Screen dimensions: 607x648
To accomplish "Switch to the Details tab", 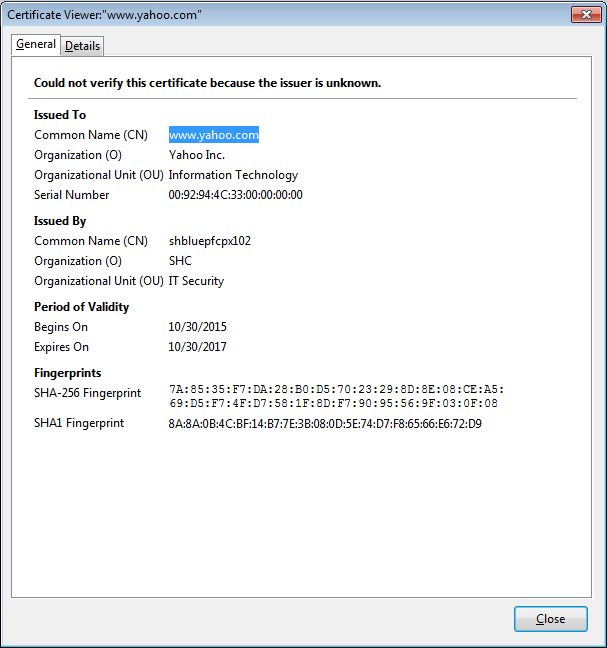I will click(82, 46).
